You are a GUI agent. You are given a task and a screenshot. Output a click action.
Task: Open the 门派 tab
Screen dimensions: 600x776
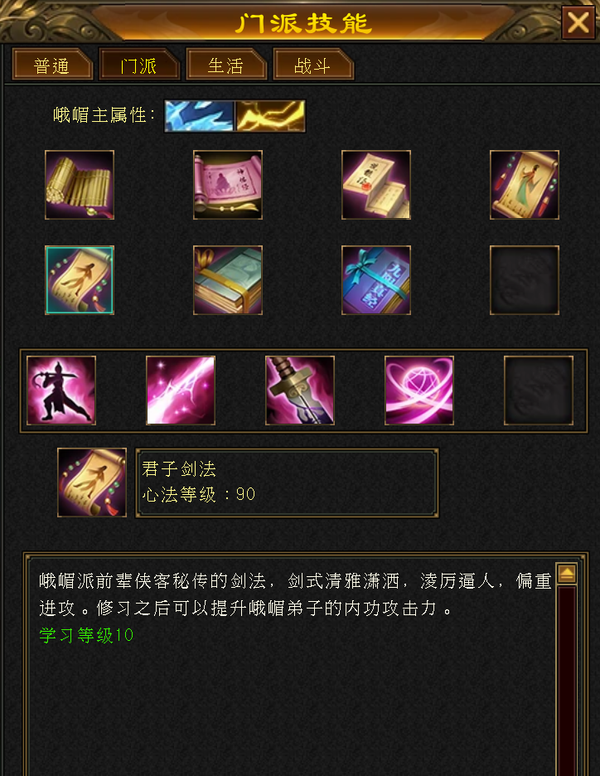tap(139, 64)
